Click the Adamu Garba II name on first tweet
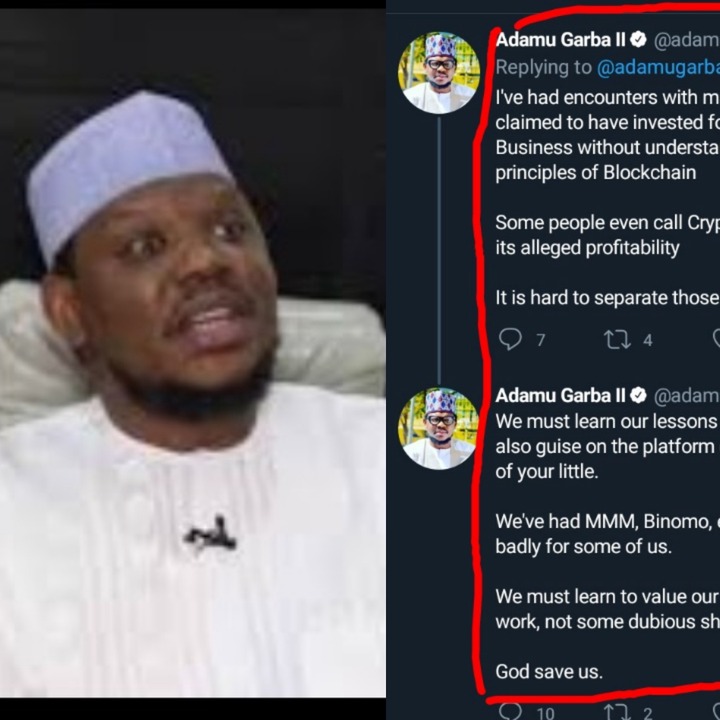 [x=560, y=41]
